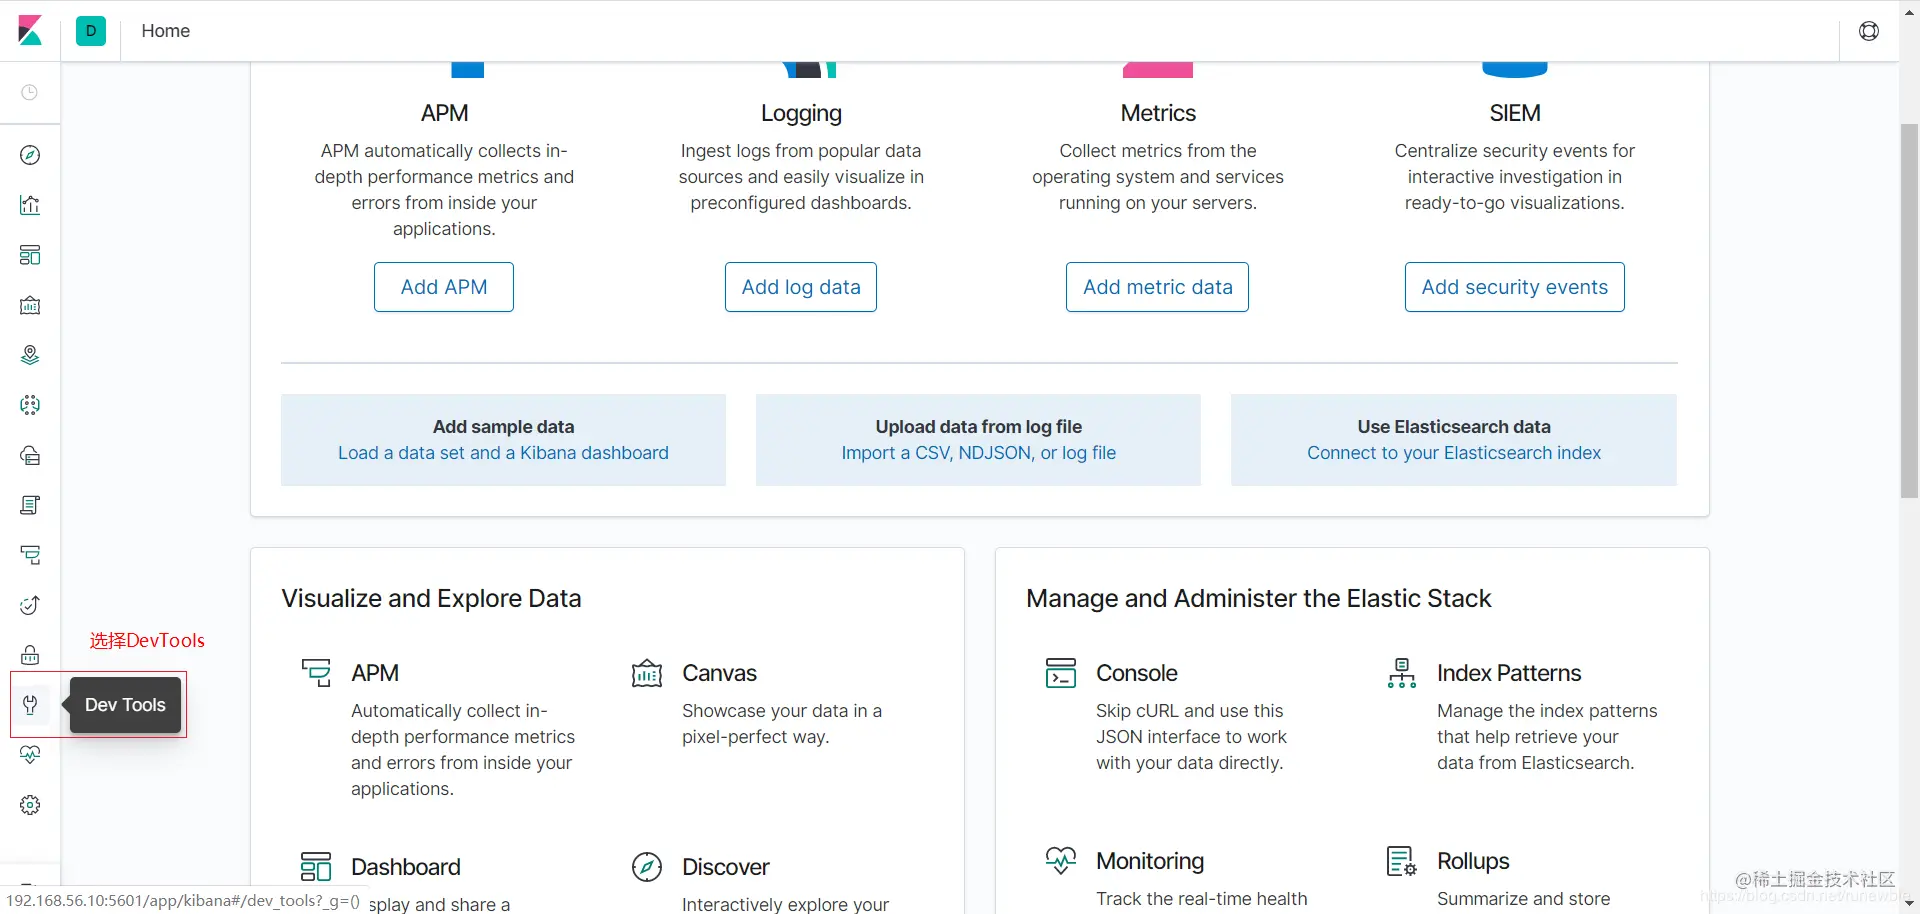The image size is (1920, 914).
Task: Show recently viewed items clock icon
Action: point(30,92)
